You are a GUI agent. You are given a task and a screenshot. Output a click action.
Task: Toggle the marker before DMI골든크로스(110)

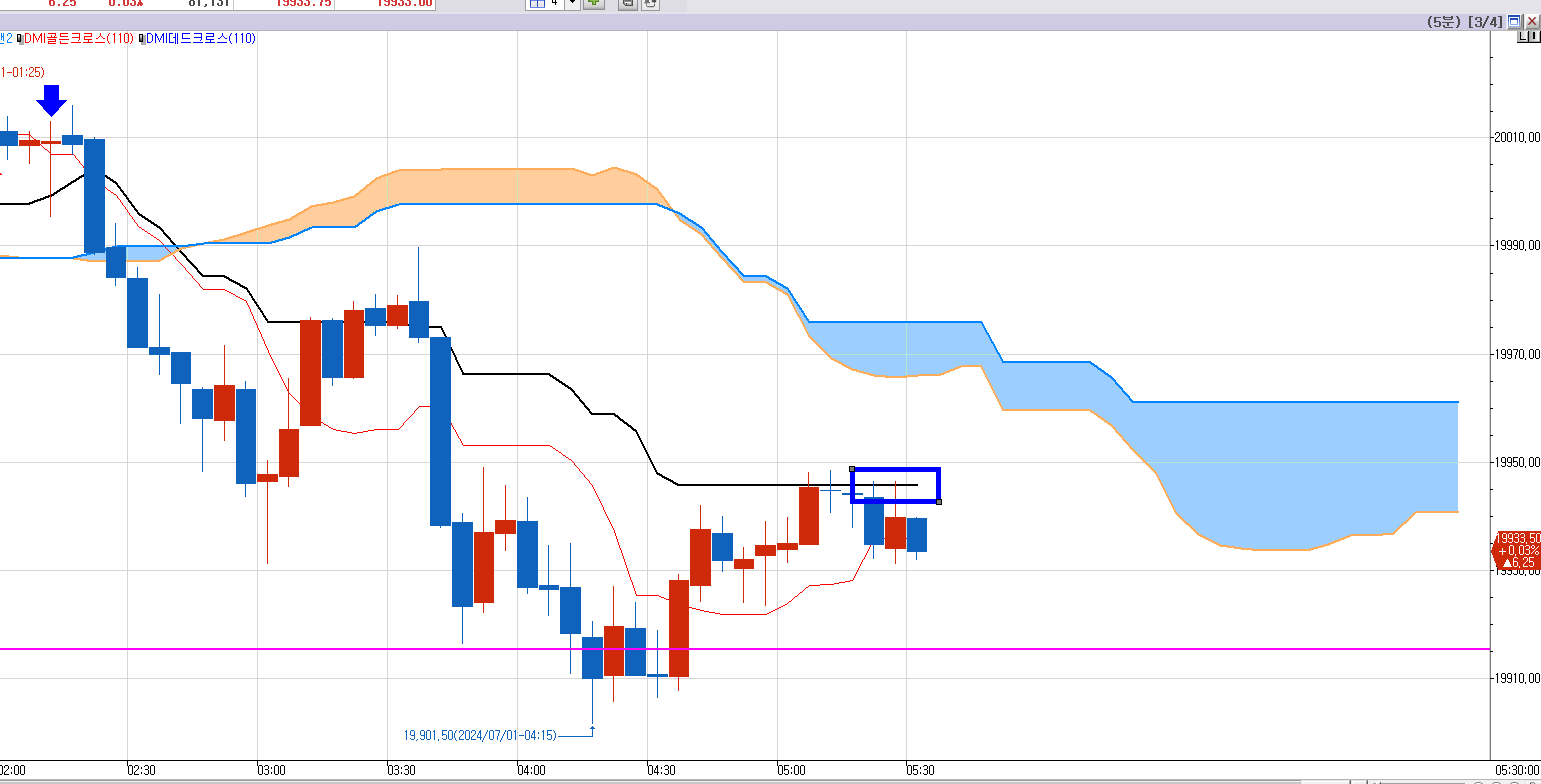coord(20,39)
